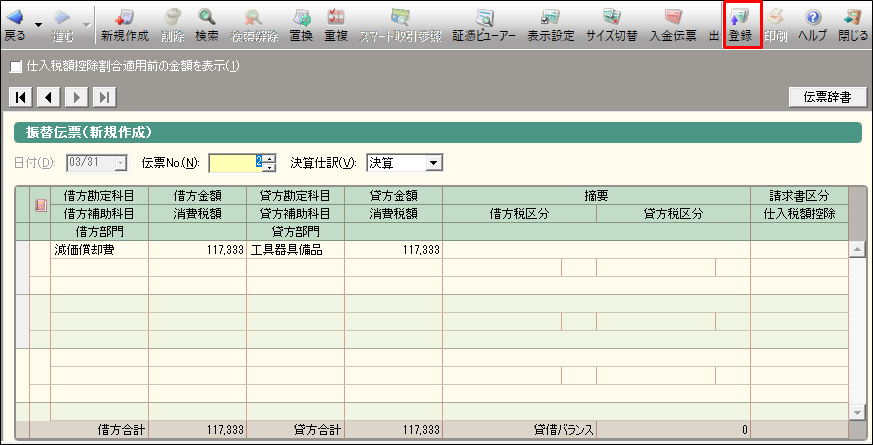This screenshot has width=873, height=445.
Task: Select the 減価償却費 debit account cell
Action: (x=99, y=250)
